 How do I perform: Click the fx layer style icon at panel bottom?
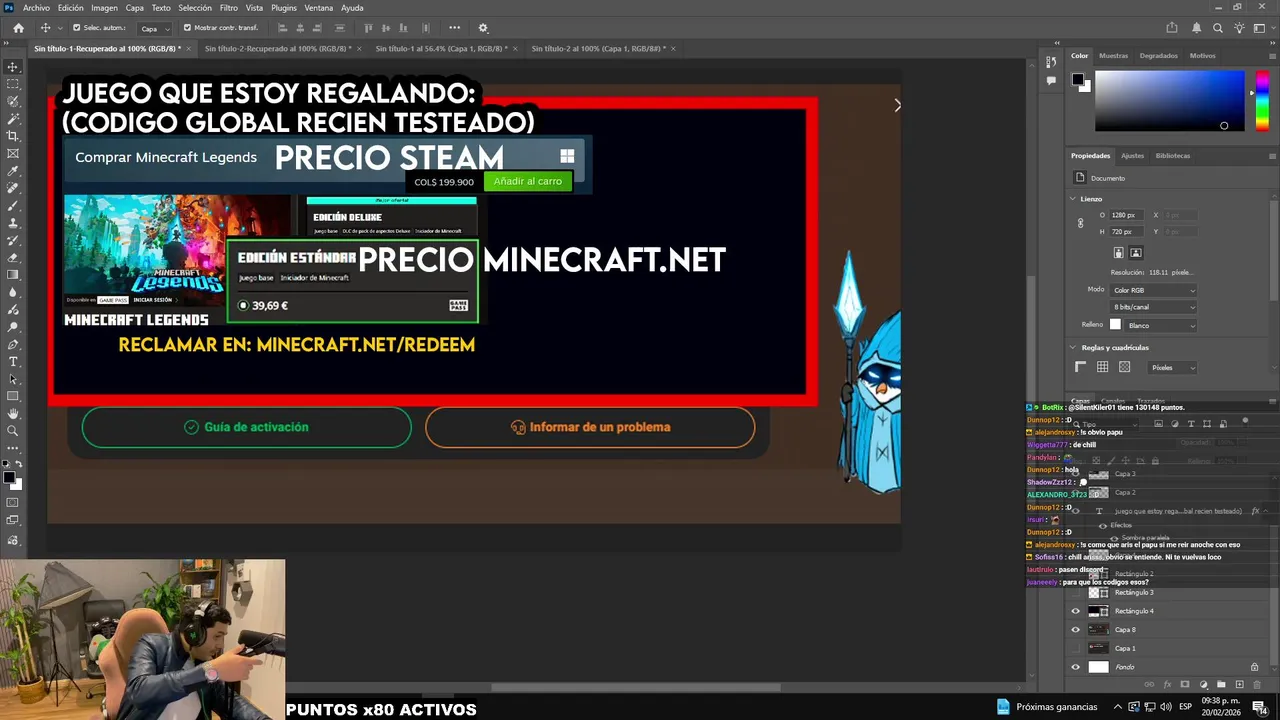point(1167,685)
